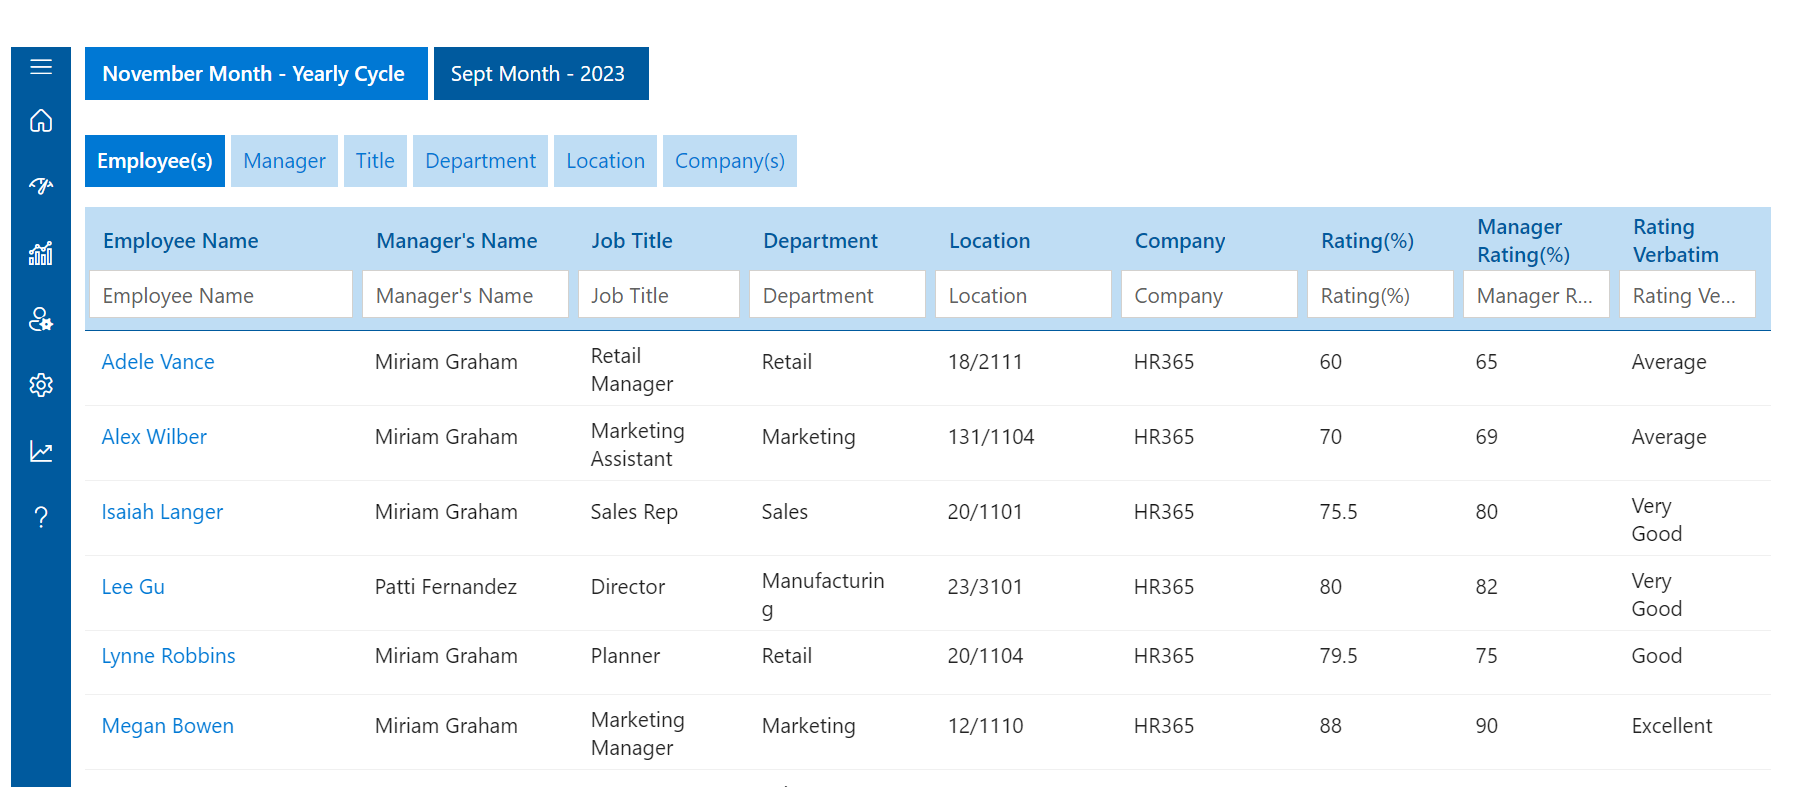The width and height of the screenshot is (1808, 787).
Task: Open the user management sidebar icon
Action: point(41,319)
